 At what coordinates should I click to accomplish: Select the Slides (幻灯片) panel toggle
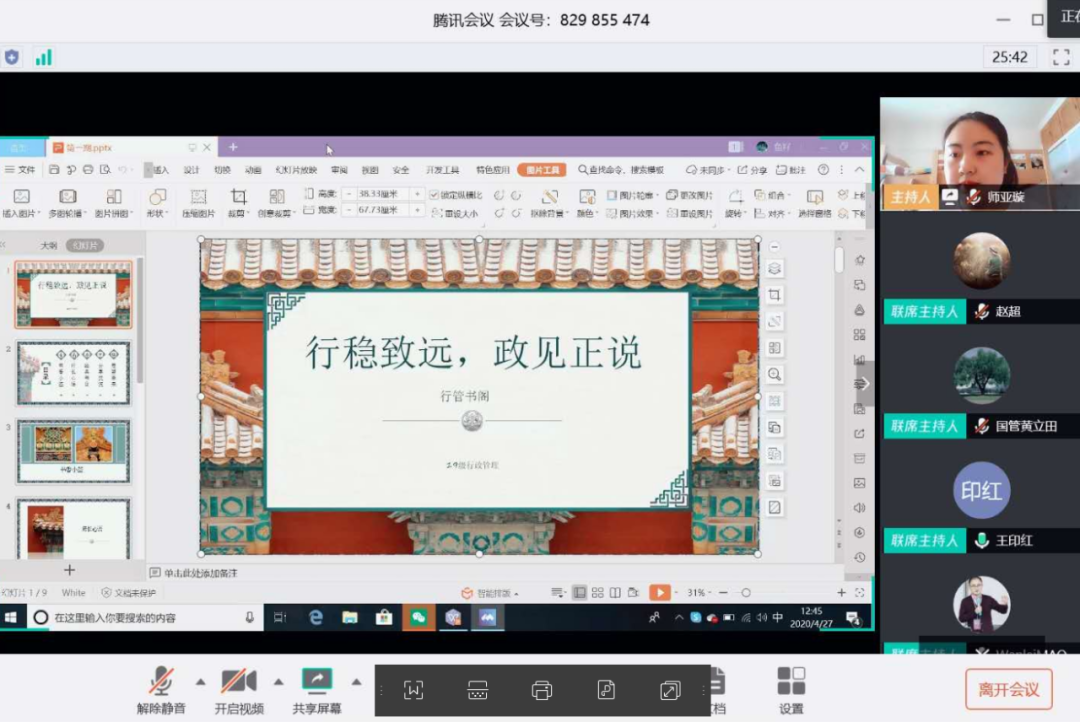coord(85,245)
